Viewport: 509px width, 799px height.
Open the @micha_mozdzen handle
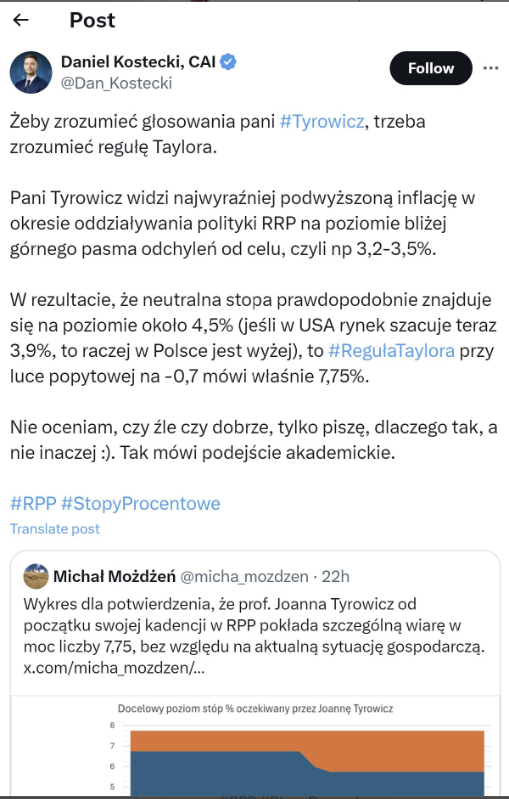[245, 576]
